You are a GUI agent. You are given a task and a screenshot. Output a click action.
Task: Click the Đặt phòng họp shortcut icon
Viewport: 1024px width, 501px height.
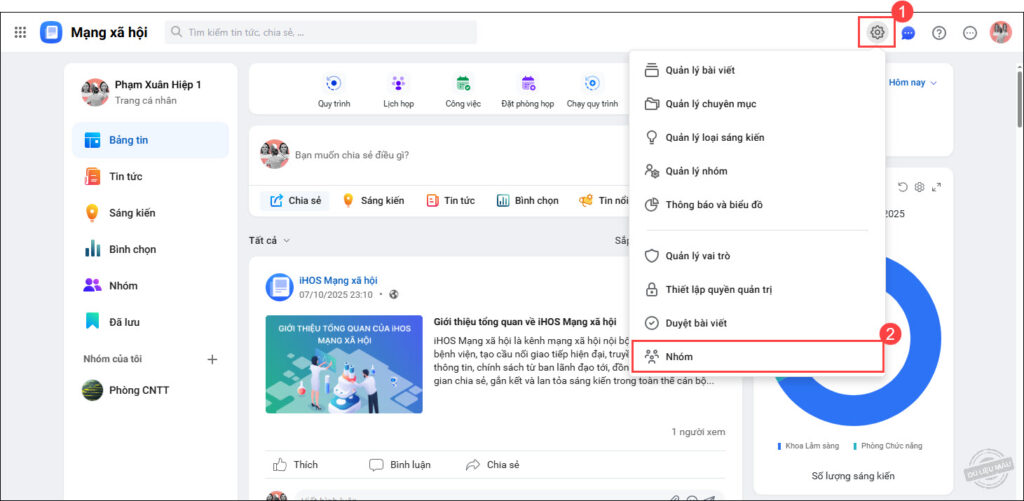click(x=528, y=83)
